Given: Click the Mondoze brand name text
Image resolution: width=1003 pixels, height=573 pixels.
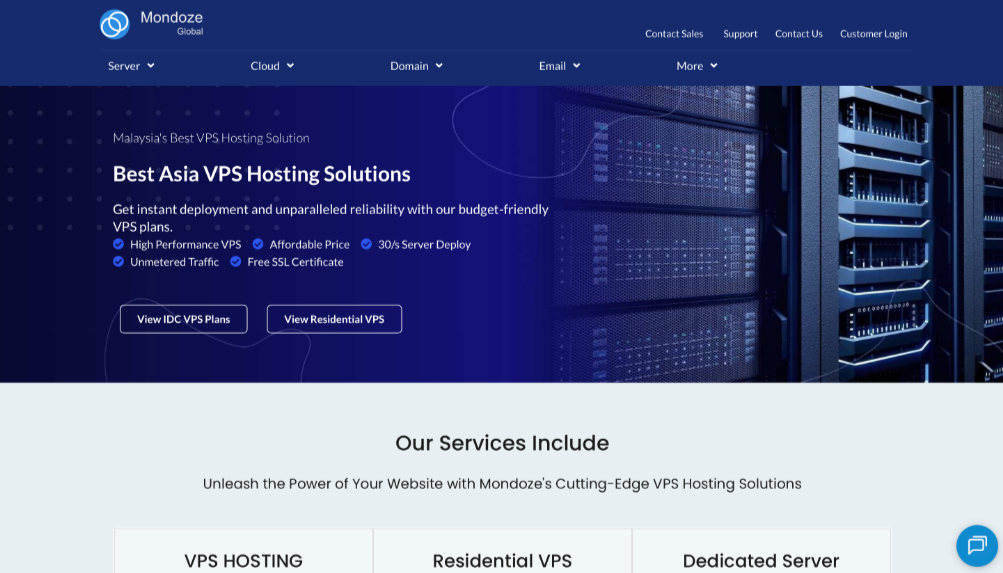Looking at the screenshot, I should (171, 17).
